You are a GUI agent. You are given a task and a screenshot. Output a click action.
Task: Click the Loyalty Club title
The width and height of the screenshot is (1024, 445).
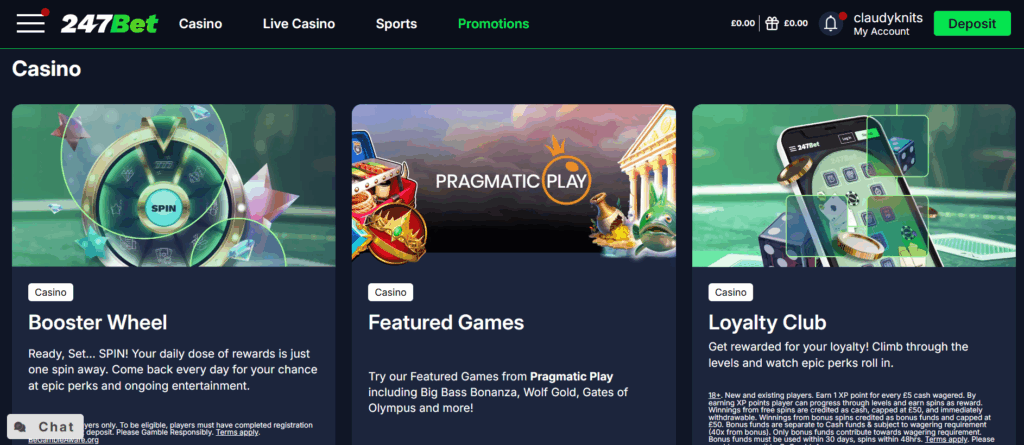click(x=767, y=322)
